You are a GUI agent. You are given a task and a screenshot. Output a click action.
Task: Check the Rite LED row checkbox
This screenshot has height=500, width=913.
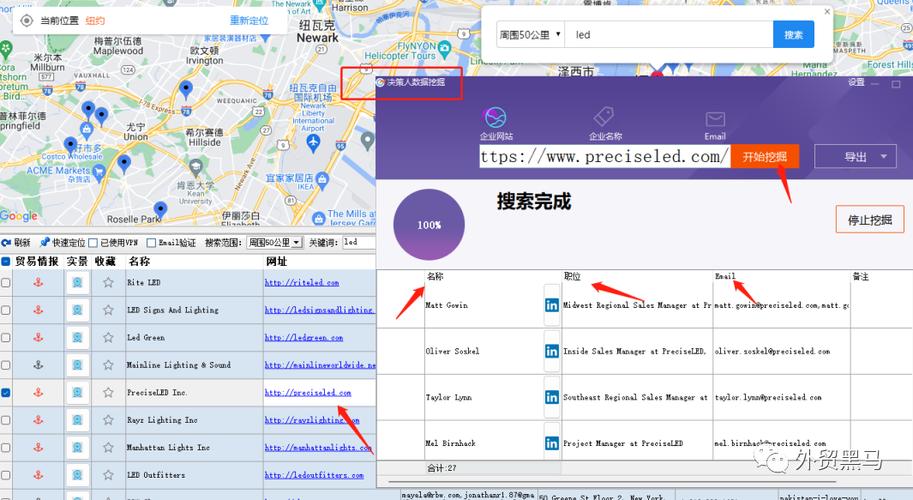click(6, 283)
